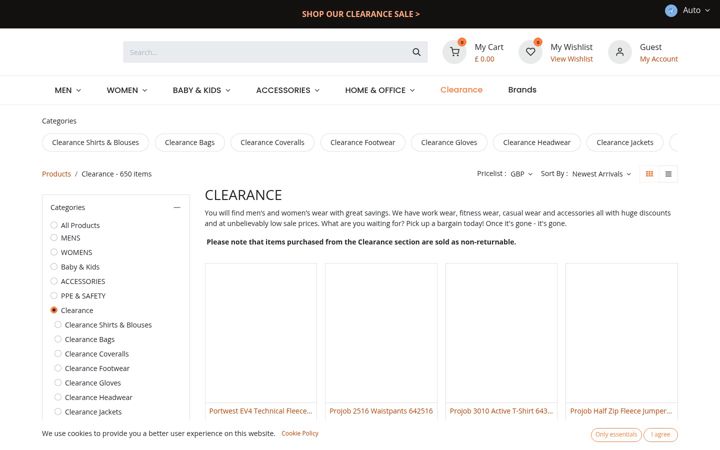Open the Cookie Policy link
This screenshot has width=720, height=450.
pyautogui.click(x=300, y=433)
